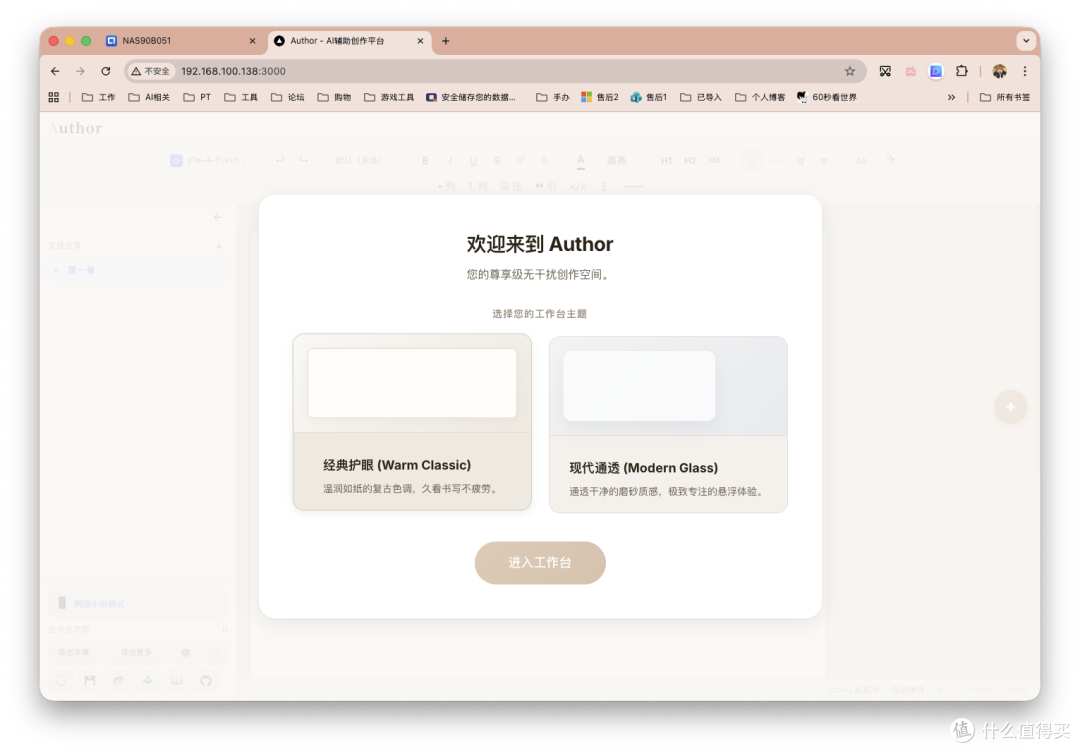
Task: Open the 个人博客 bookmarks folder
Action: click(x=760, y=97)
